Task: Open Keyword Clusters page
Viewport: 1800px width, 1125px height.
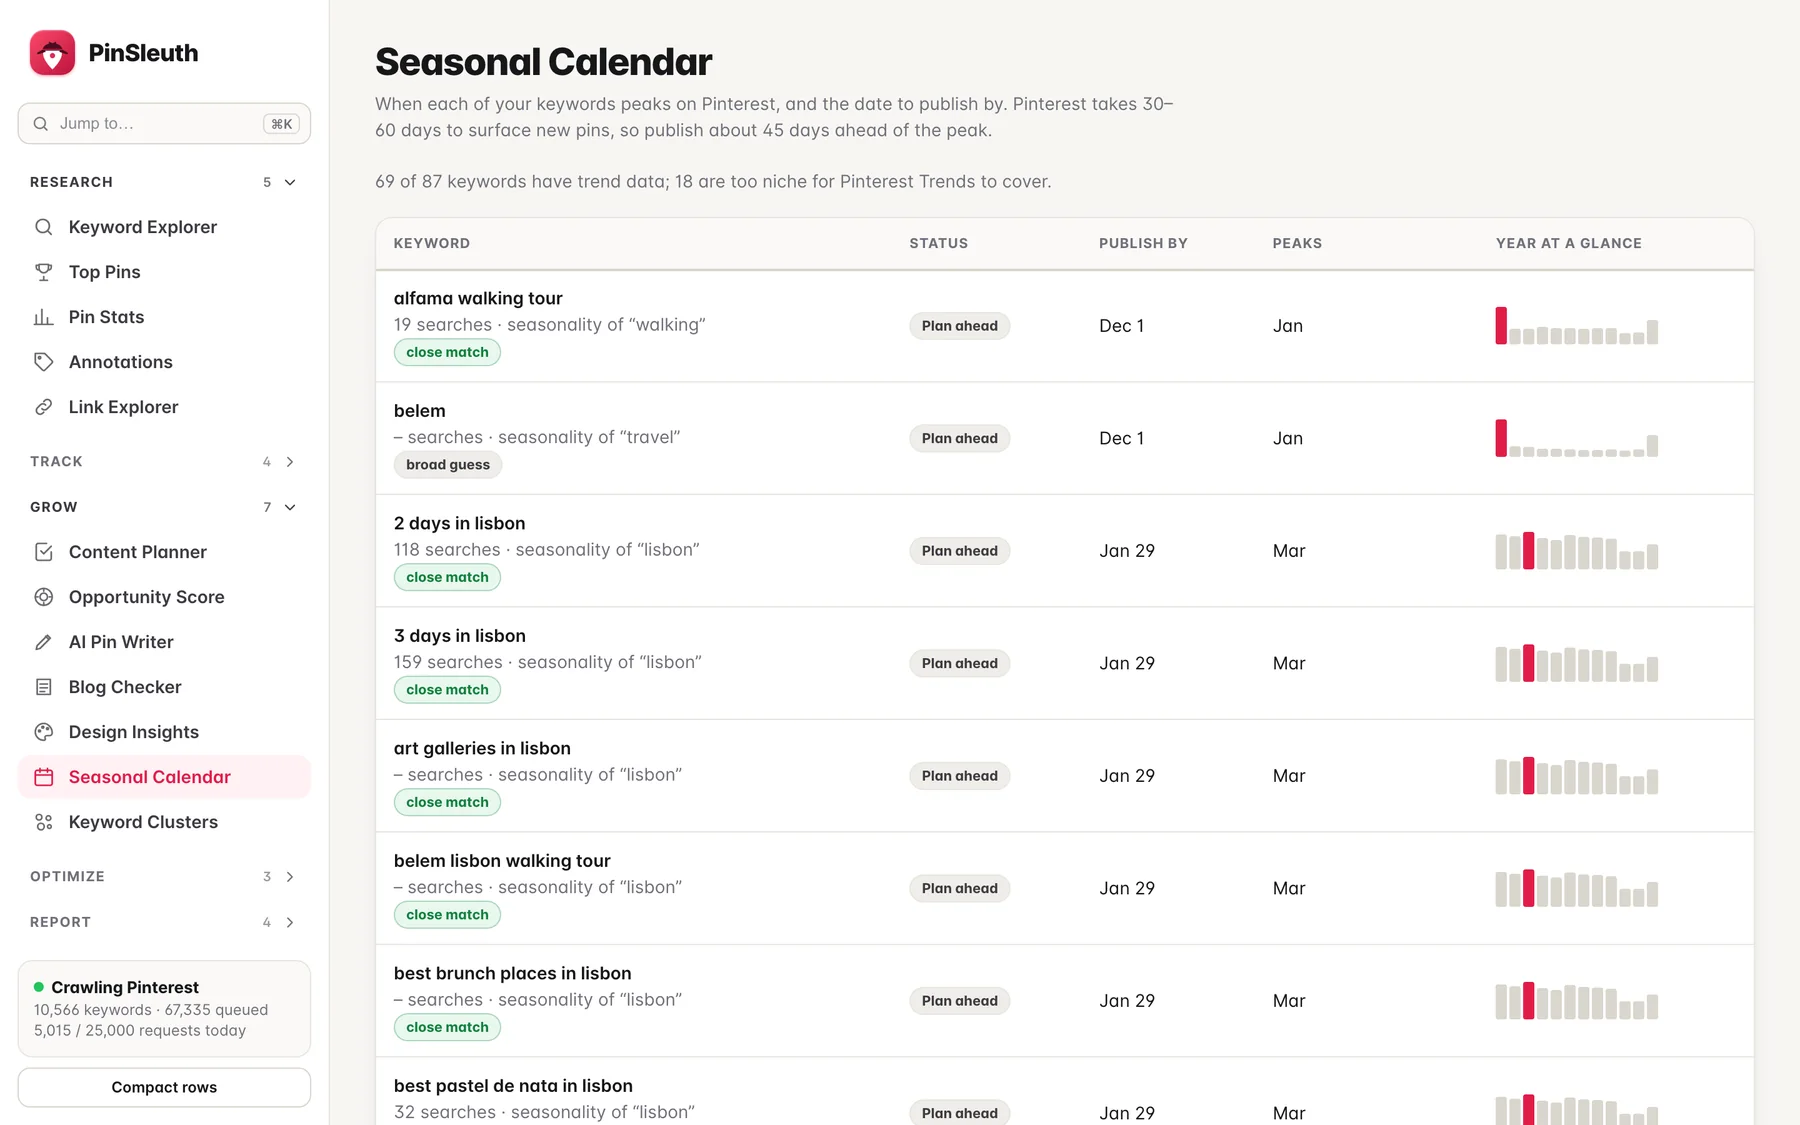Action: point(164,822)
